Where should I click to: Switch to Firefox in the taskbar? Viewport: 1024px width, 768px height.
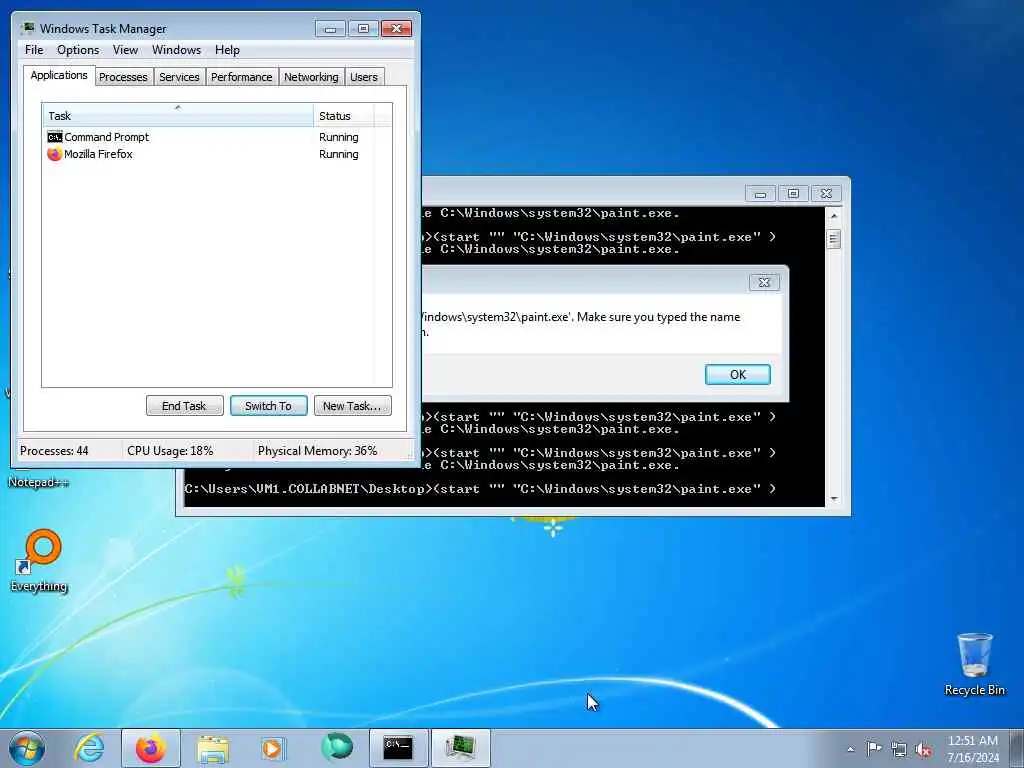click(151, 748)
